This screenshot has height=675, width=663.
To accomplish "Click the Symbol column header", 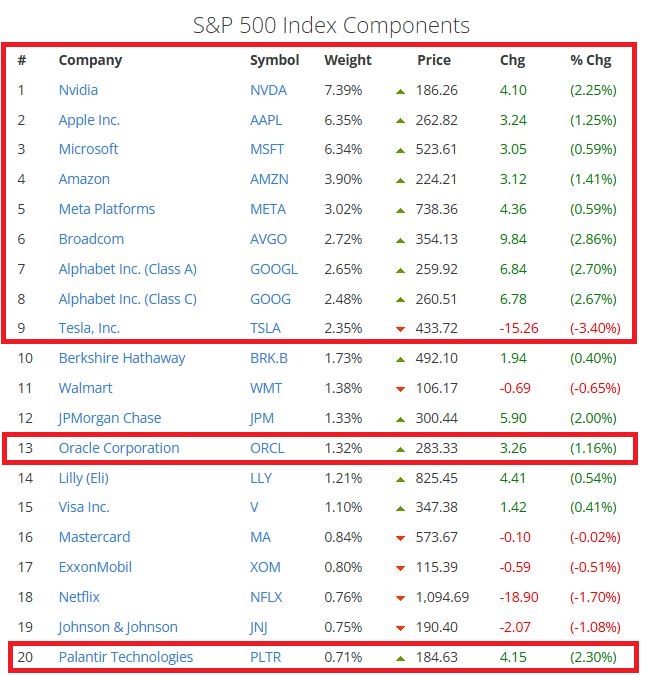I will pos(274,60).
